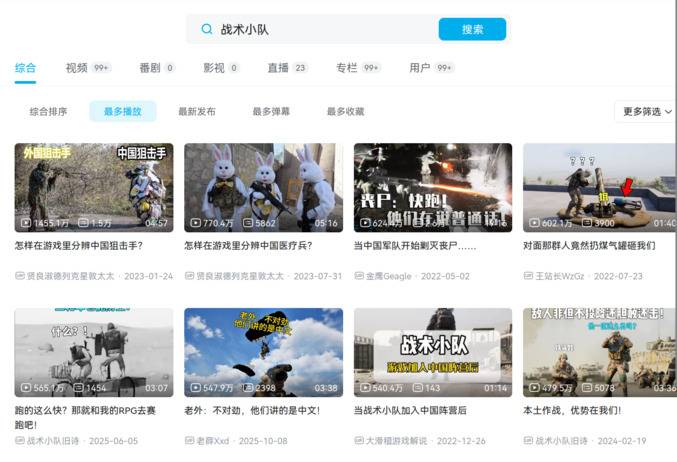Screen dimensions: 677x462
Task: Open title 当战术小队加入中国阵营后
Action: coord(410,411)
